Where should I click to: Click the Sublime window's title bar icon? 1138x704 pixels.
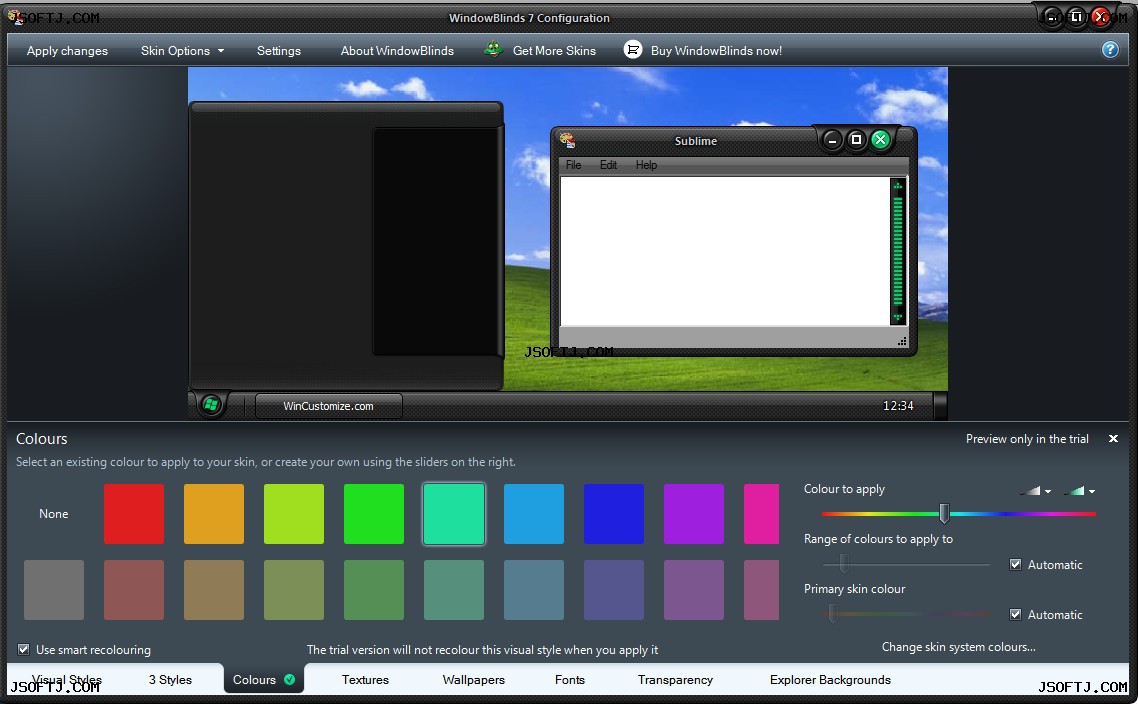pos(568,140)
